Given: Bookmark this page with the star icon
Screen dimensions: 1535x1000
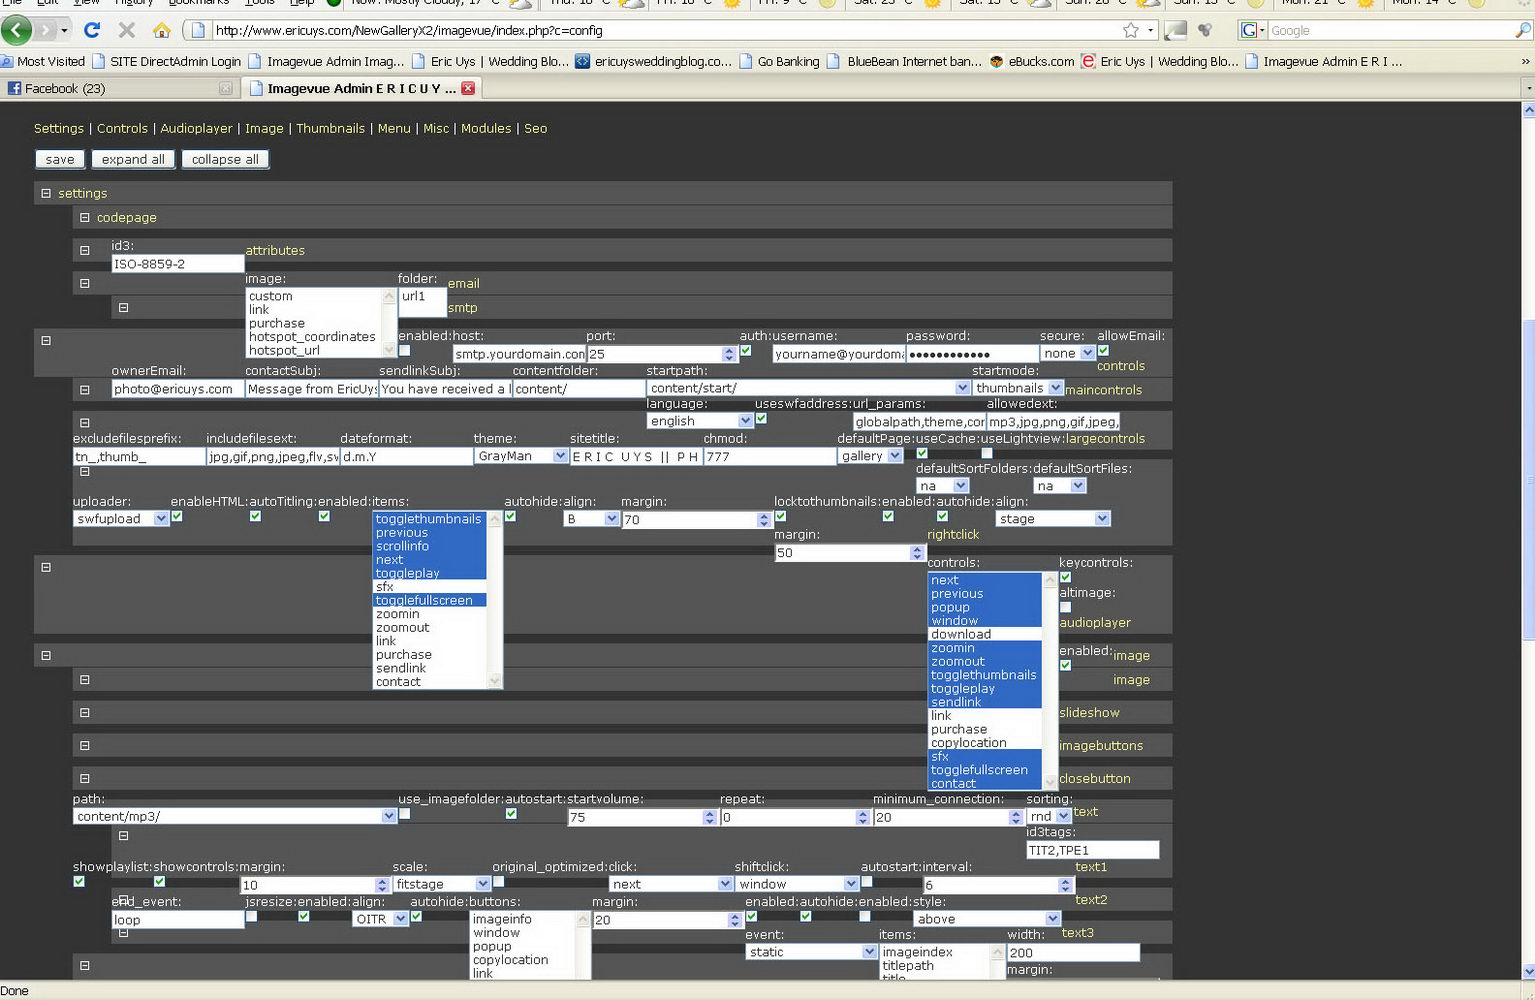Looking at the screenshot, I should [x=1130, y=30].
